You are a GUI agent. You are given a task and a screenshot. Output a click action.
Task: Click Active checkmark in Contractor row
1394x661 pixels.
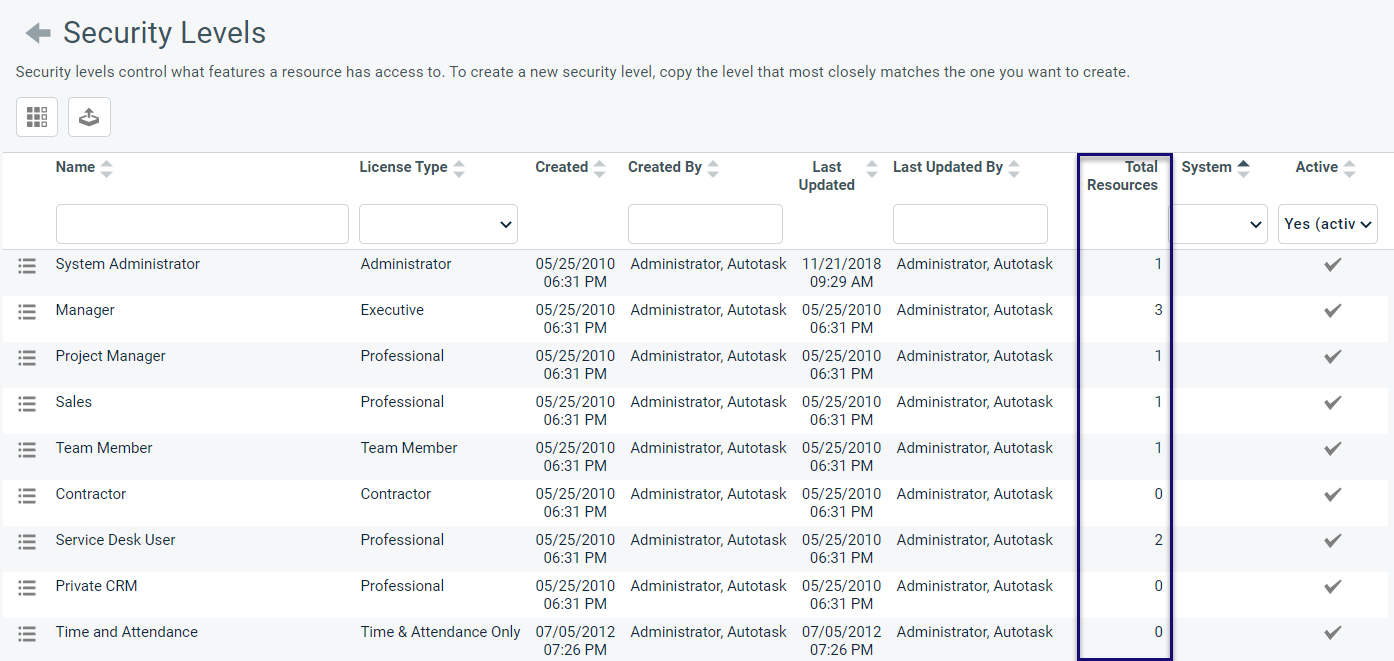click(x=1332, y=495)
